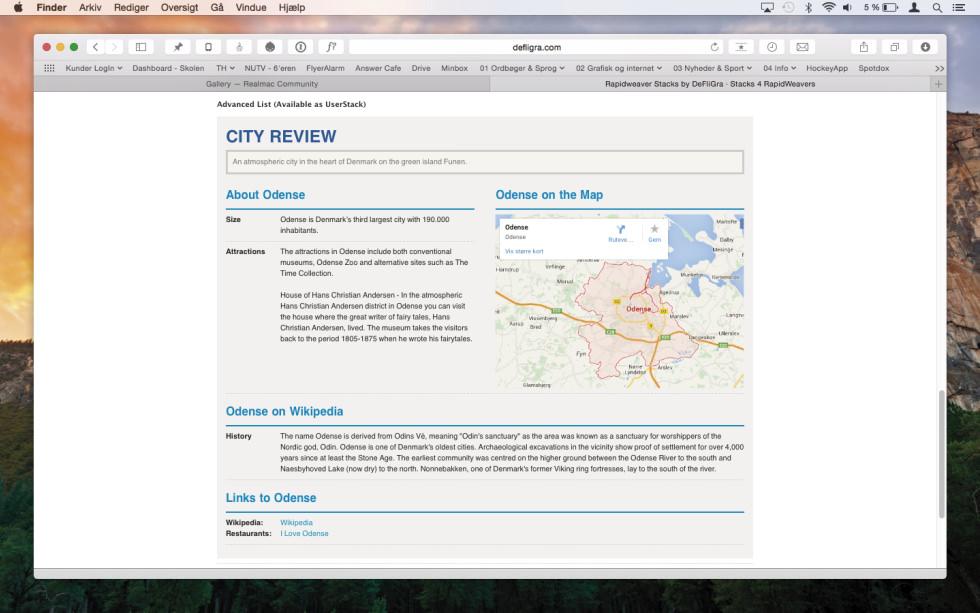Open the Spotdox bookmark

pos(874,68)
